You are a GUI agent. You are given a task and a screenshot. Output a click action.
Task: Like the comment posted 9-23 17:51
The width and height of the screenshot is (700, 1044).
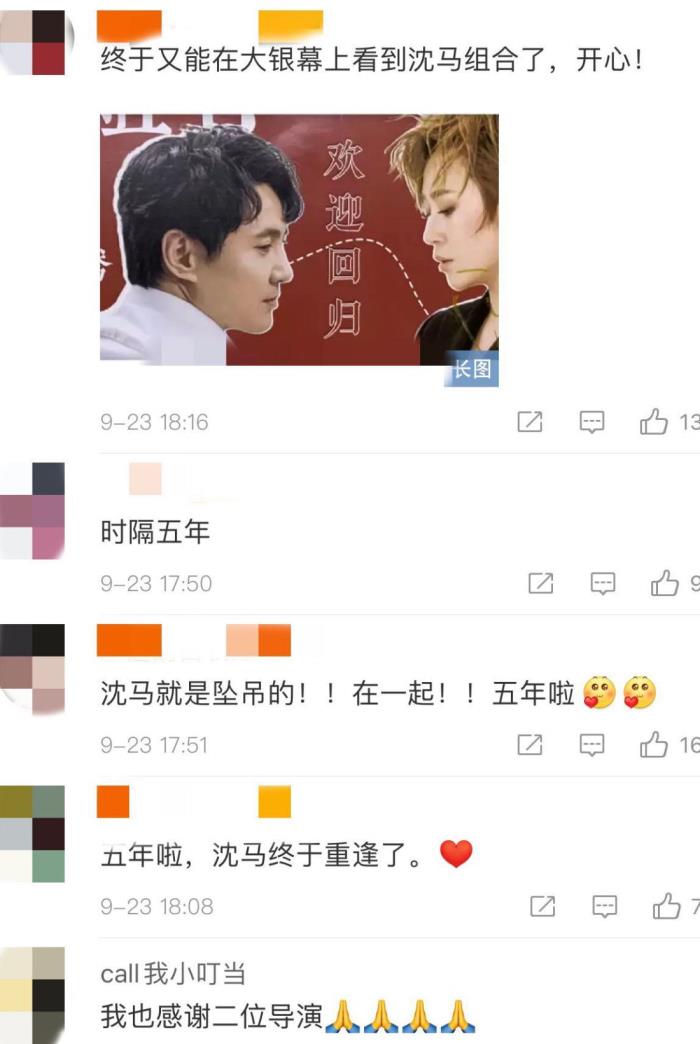pos(653,744)
